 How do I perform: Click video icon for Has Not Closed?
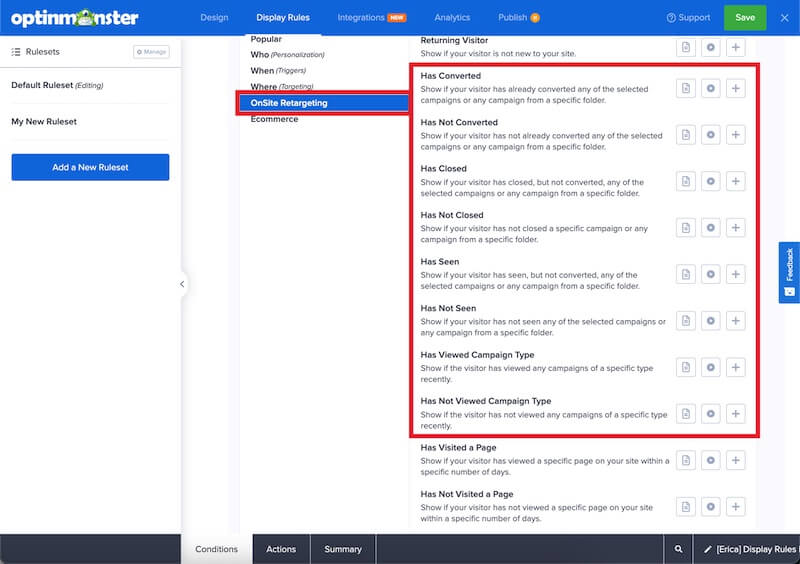[710, 228]
